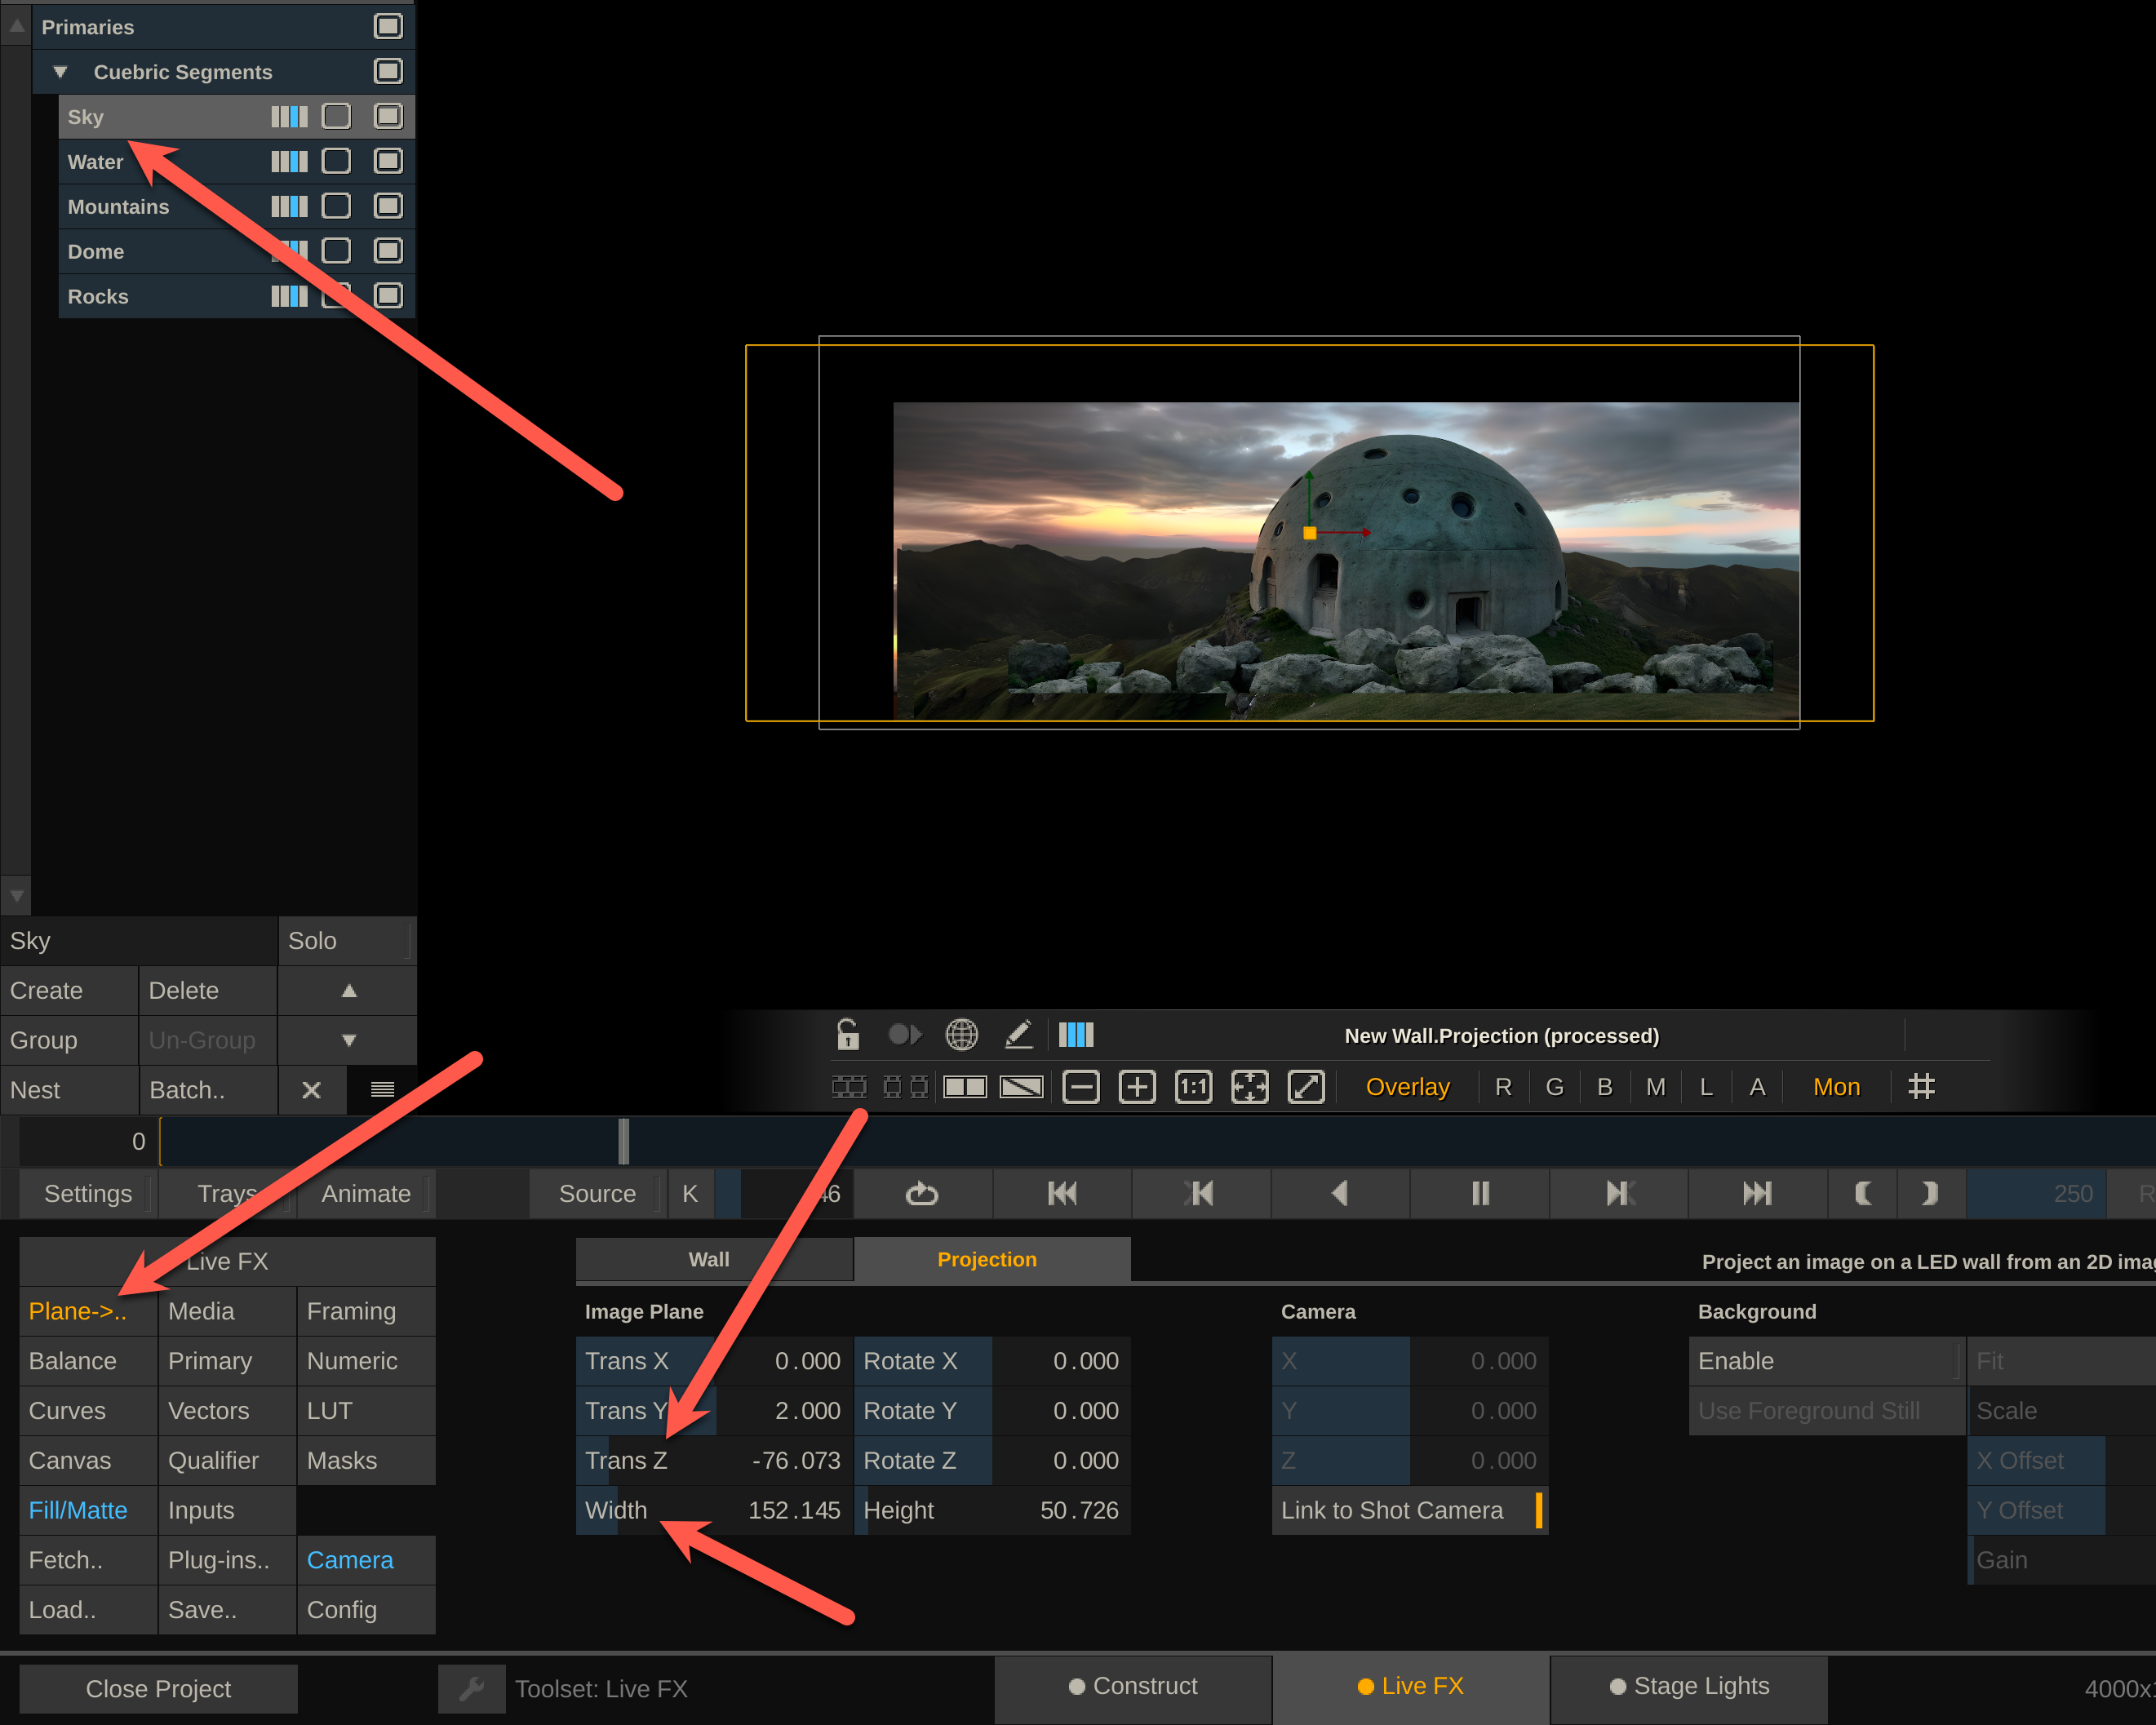Select the pencil annotation tool
This screenshot has height=1725, width=2156.
coord(1018,1034)
